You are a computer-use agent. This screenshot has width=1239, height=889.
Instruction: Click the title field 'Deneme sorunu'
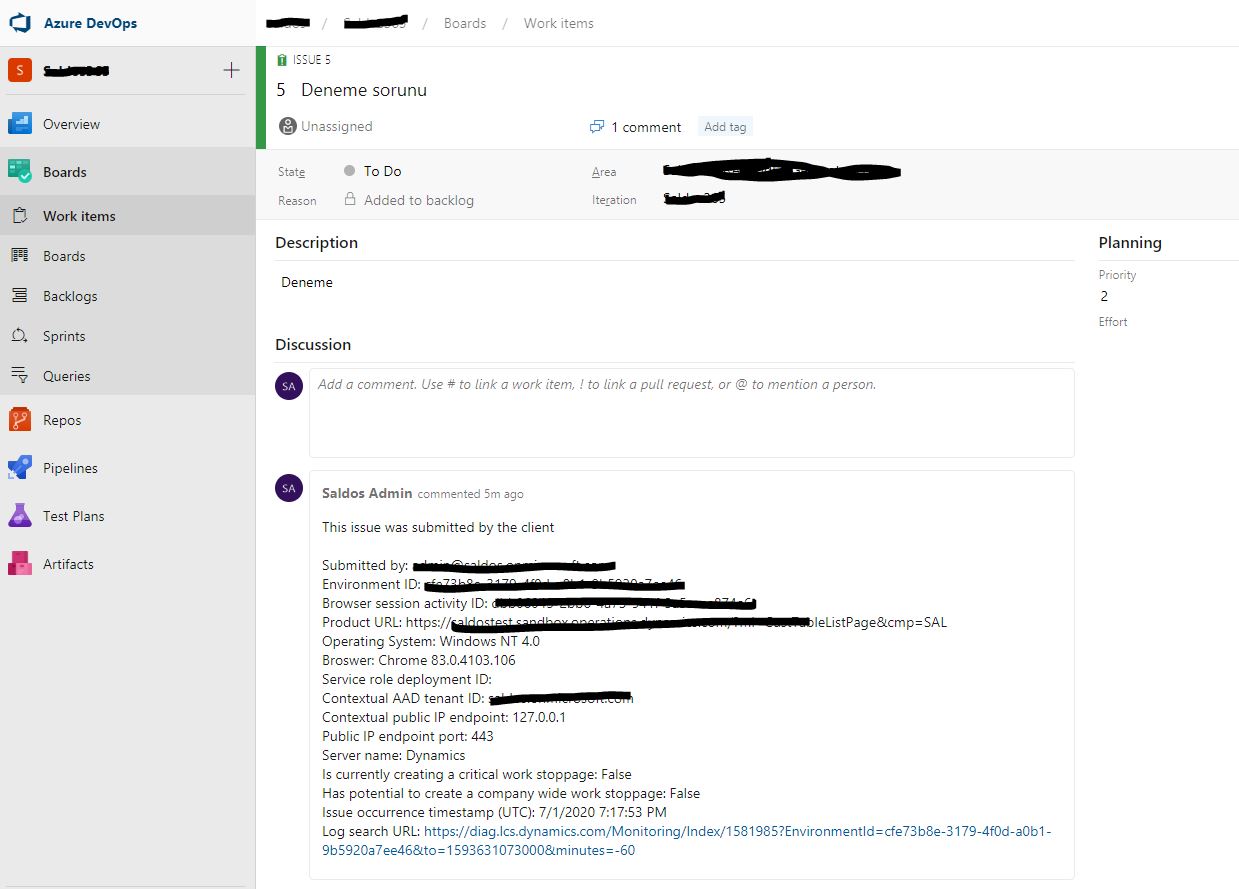coord(364,90)
